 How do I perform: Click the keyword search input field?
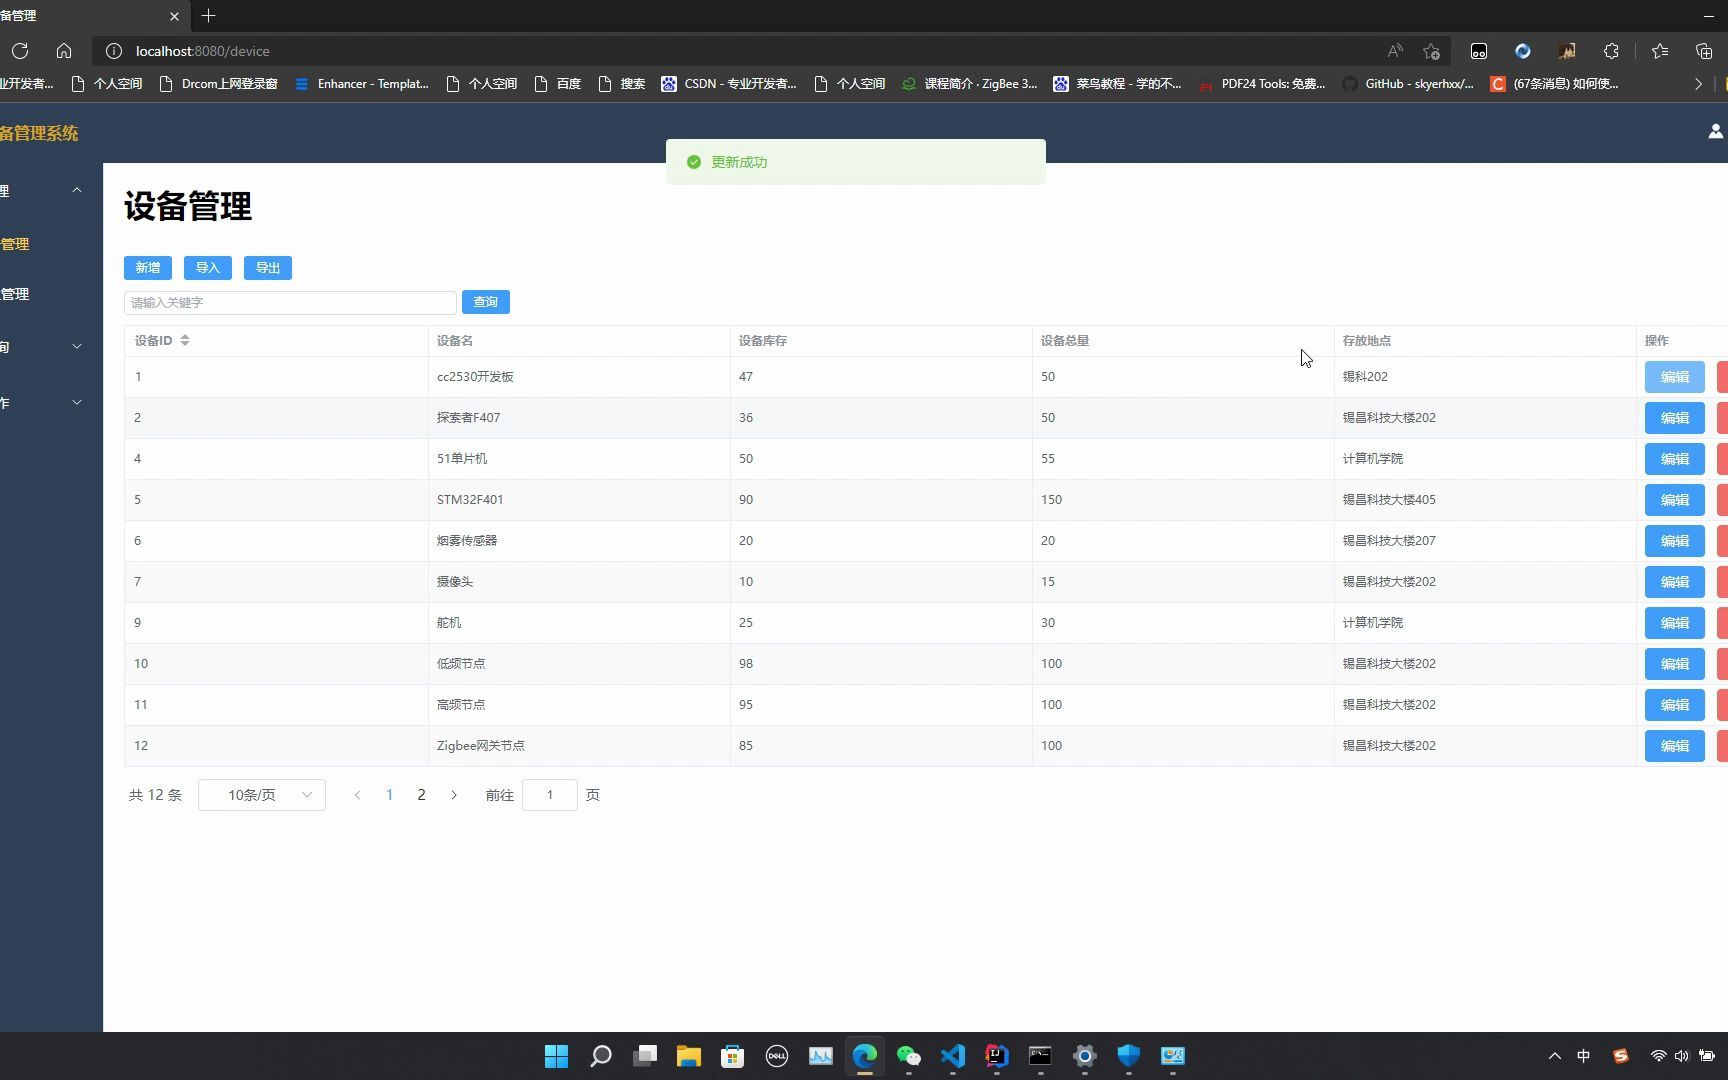290,302
